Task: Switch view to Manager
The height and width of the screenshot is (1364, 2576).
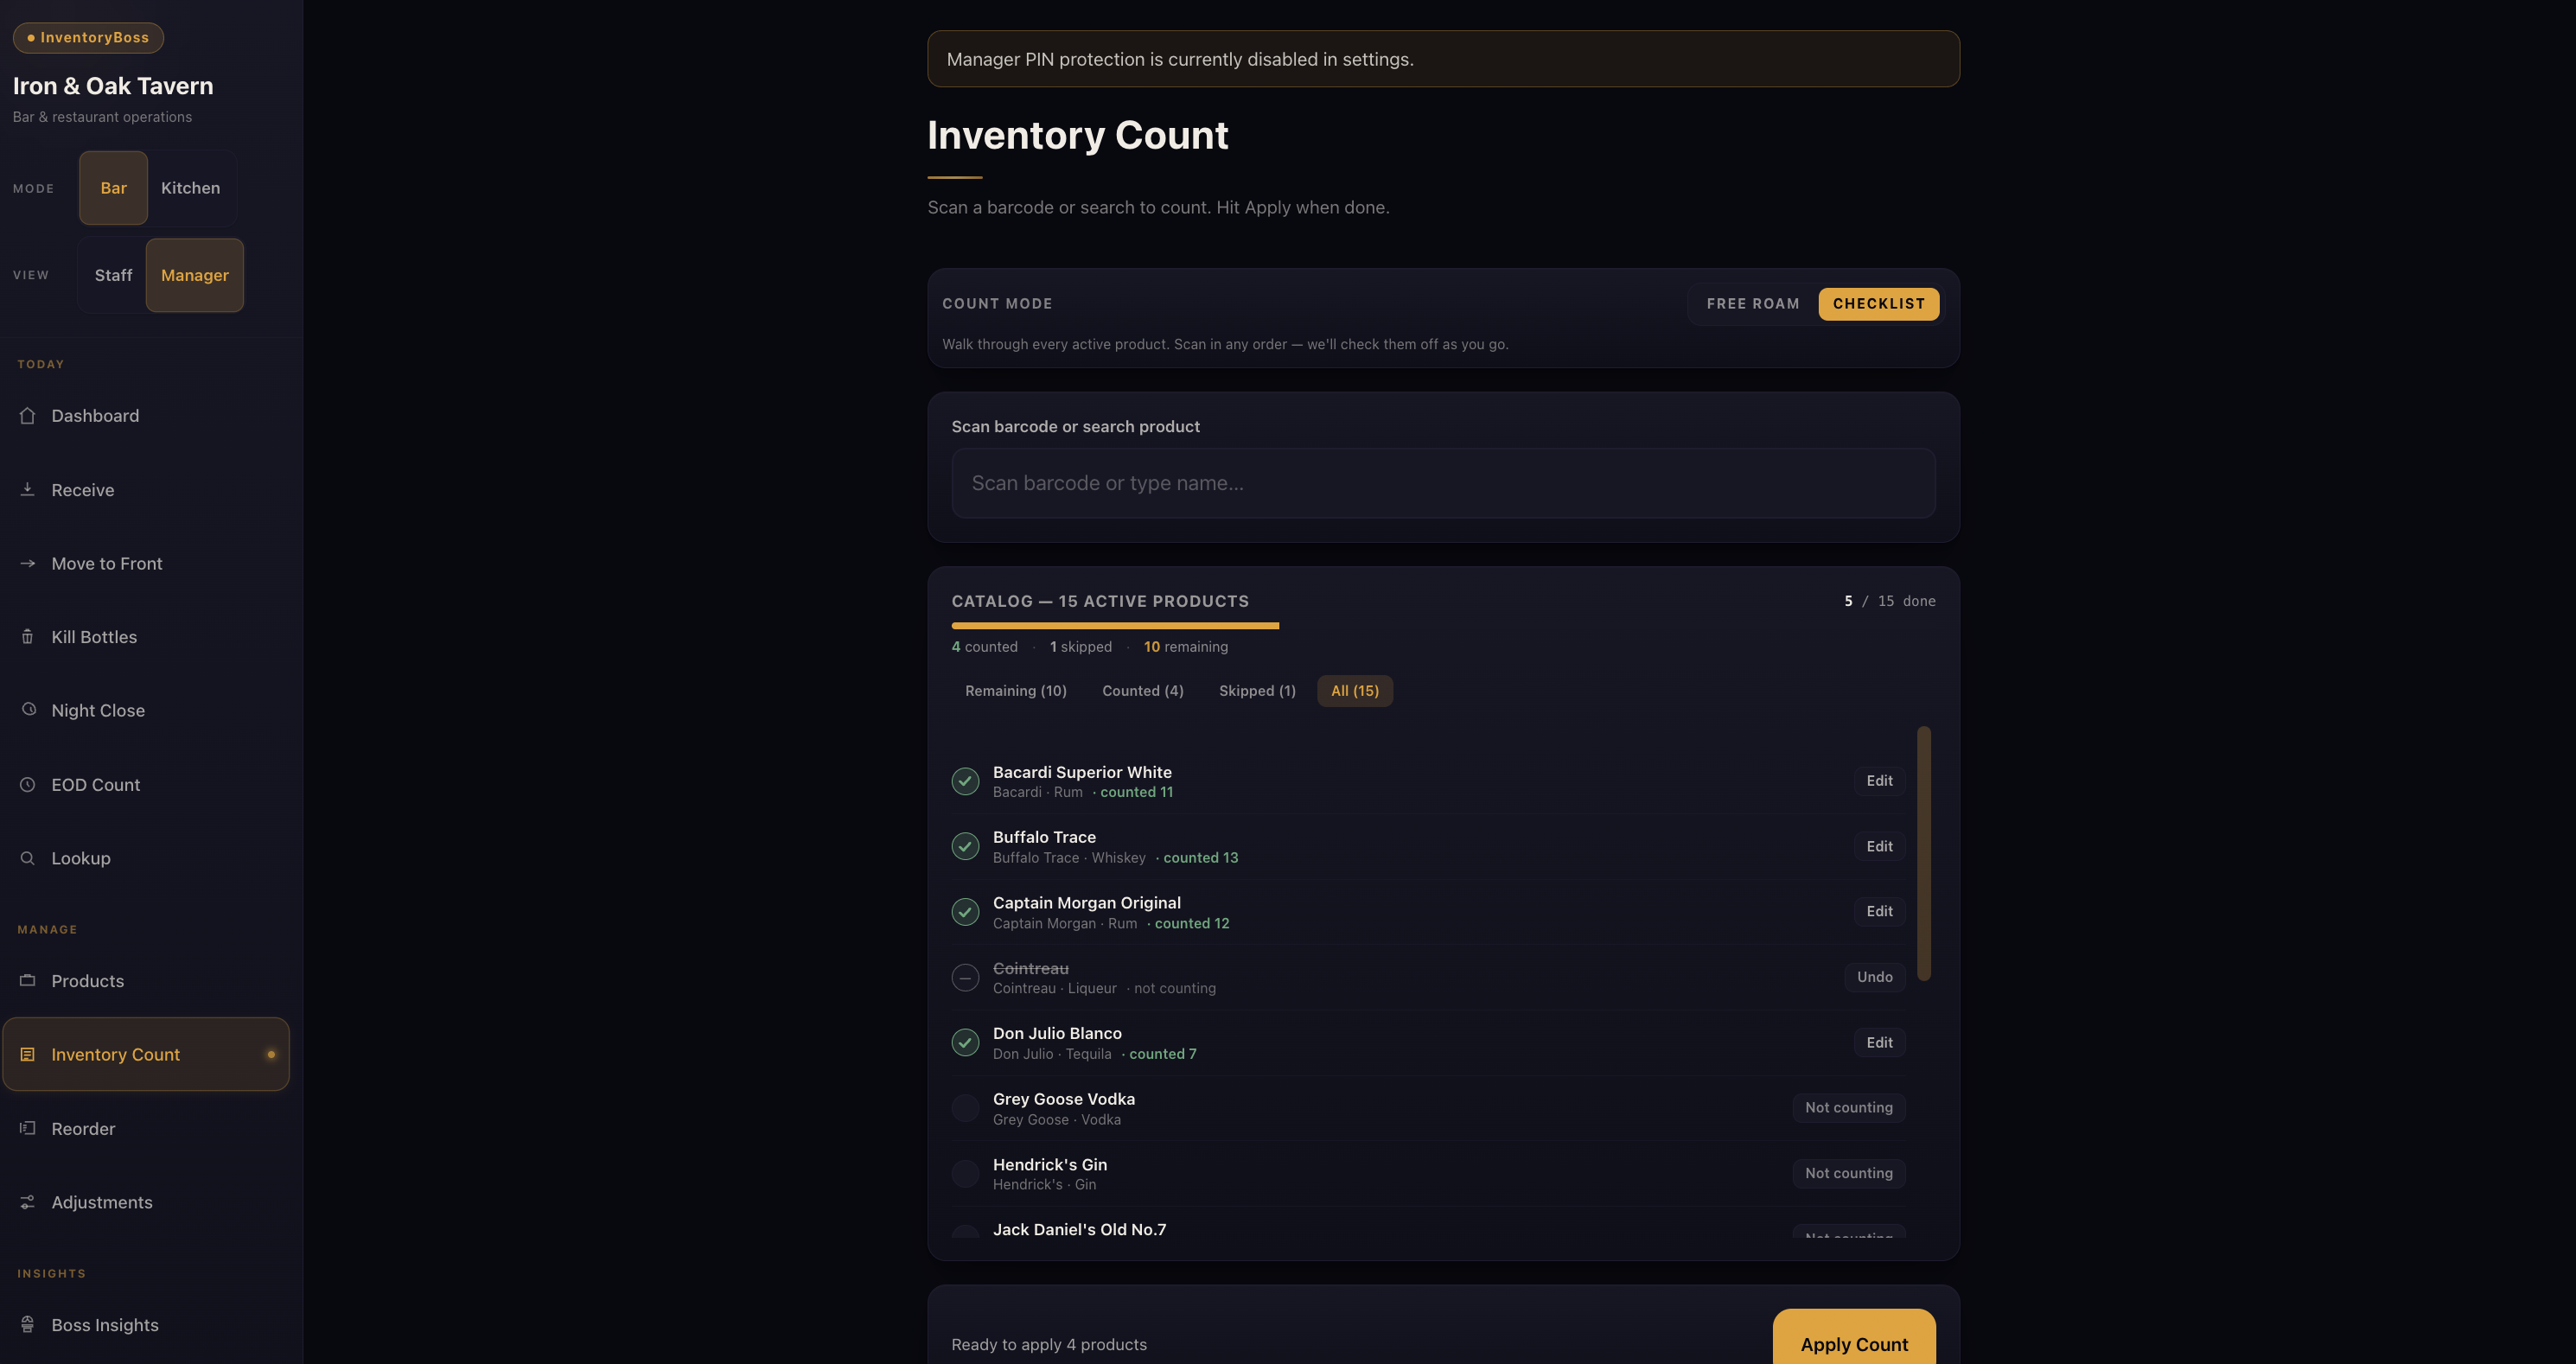Action: point(195,275)
